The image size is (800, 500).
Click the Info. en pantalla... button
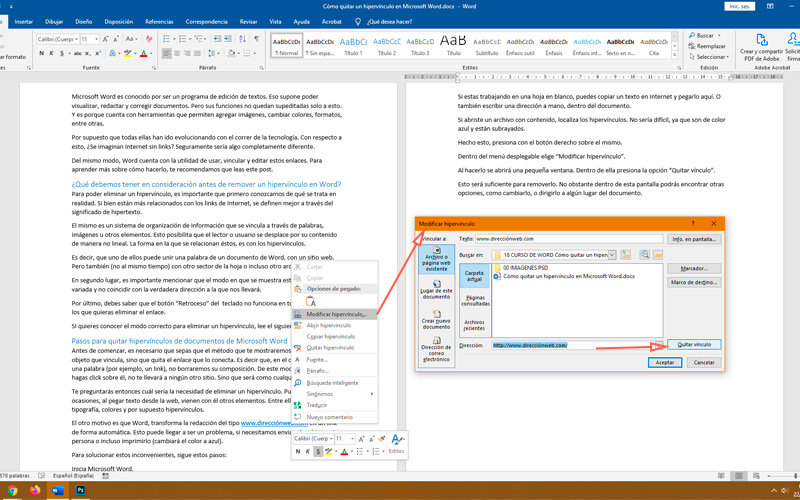pyautogui.click(x=694, y=239)
